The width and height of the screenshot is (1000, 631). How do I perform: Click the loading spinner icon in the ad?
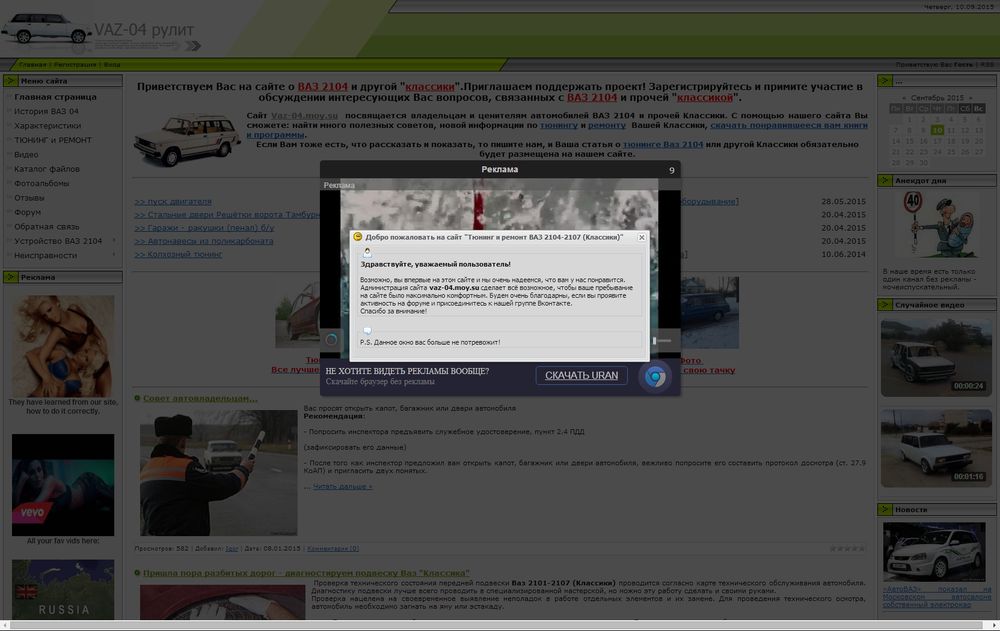pyautogui.click(x=331, y=339)
